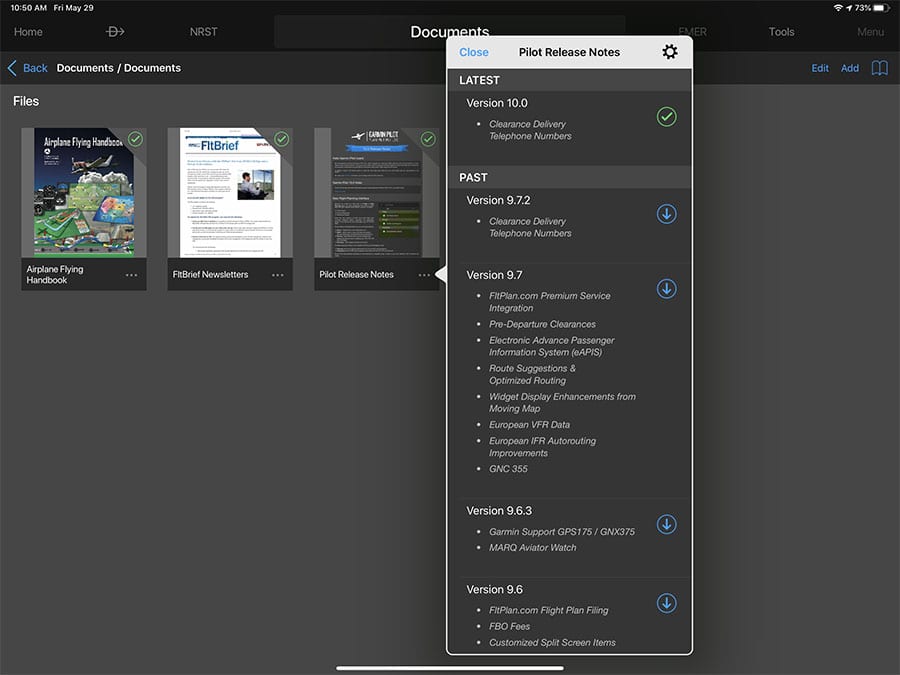Tap 'FBO Fees' bullet

[x=509, y=626]
